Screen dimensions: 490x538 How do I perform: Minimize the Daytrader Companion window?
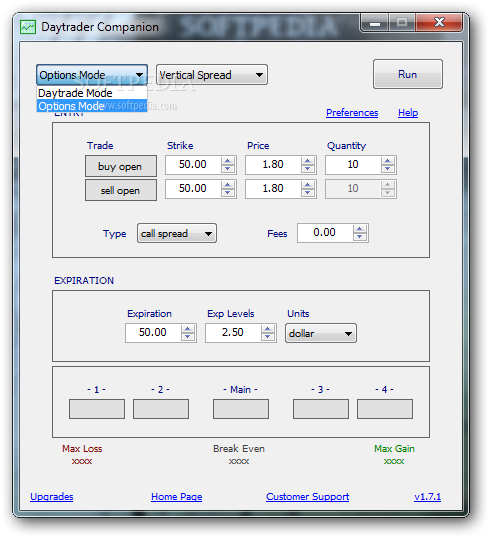click(x=375, y=23)
